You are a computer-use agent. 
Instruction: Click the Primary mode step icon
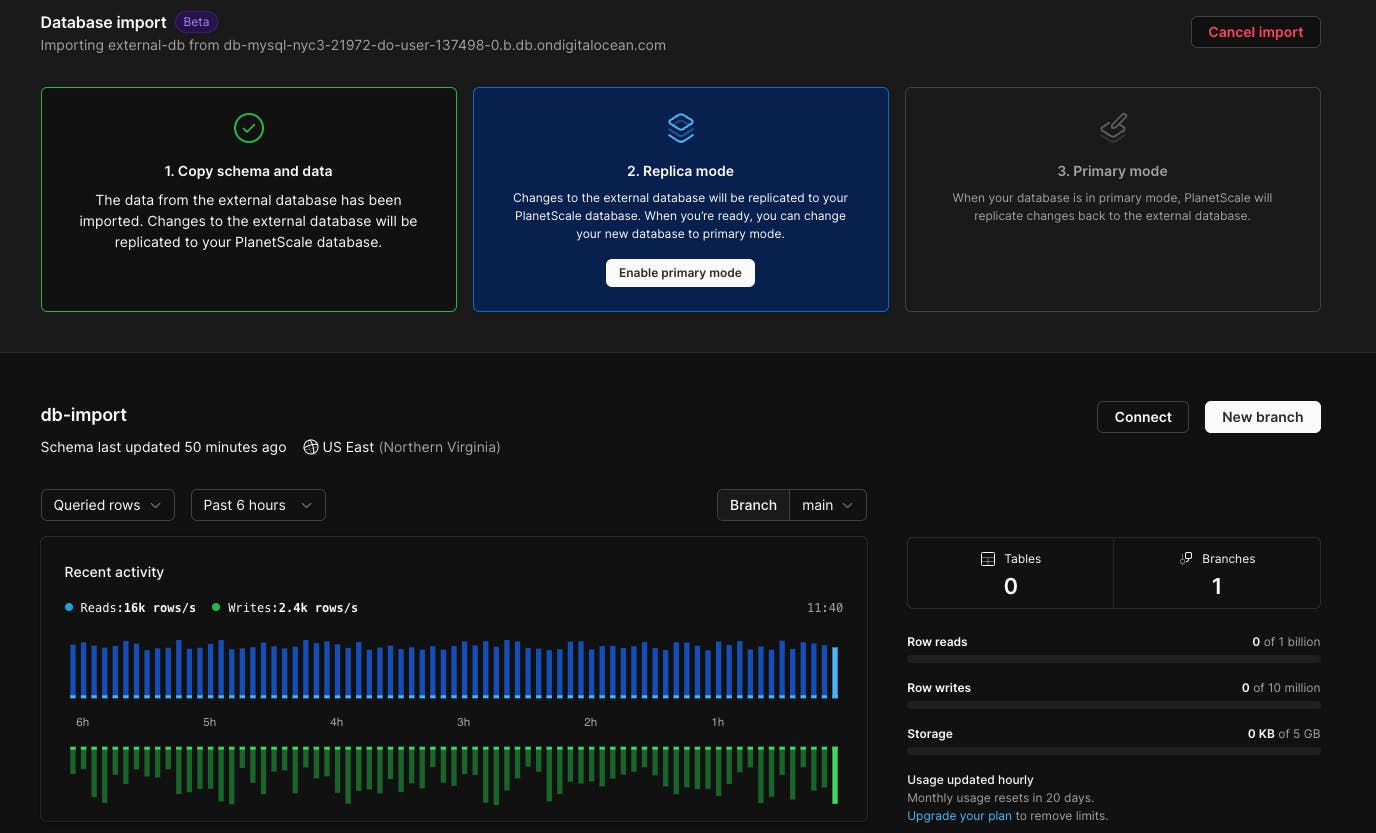click(x=1112, y=127)
